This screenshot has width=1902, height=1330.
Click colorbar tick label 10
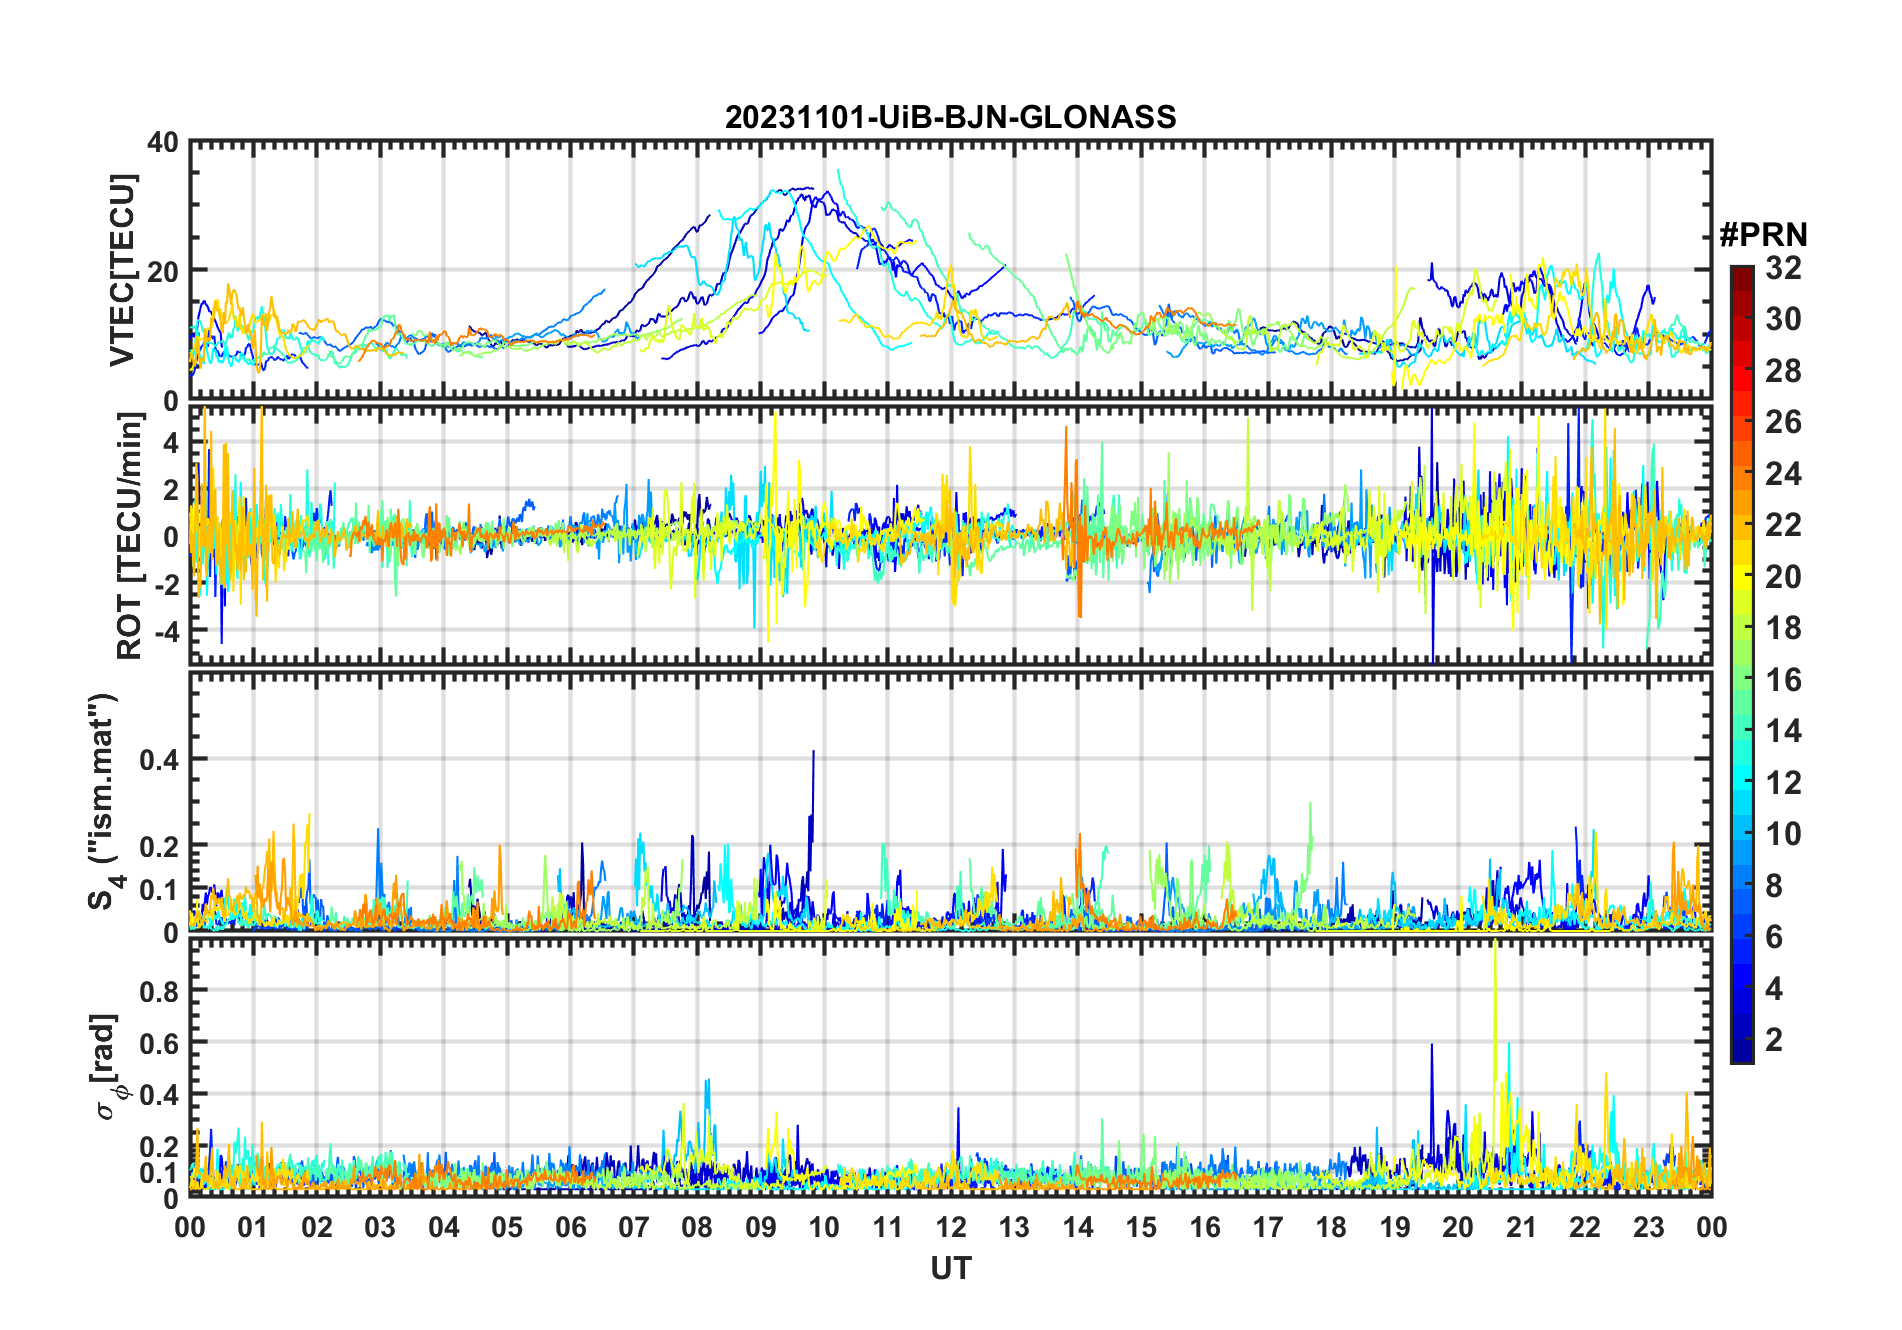click(1783, 834)
